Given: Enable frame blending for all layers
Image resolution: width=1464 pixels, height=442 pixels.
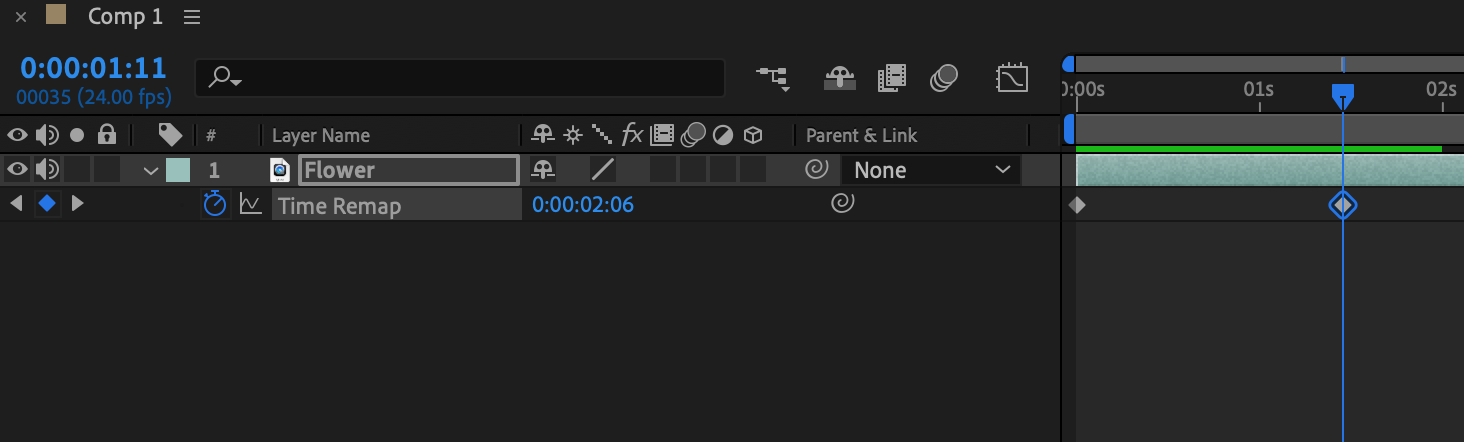Looking at the screenshot, I should (891, 78).
